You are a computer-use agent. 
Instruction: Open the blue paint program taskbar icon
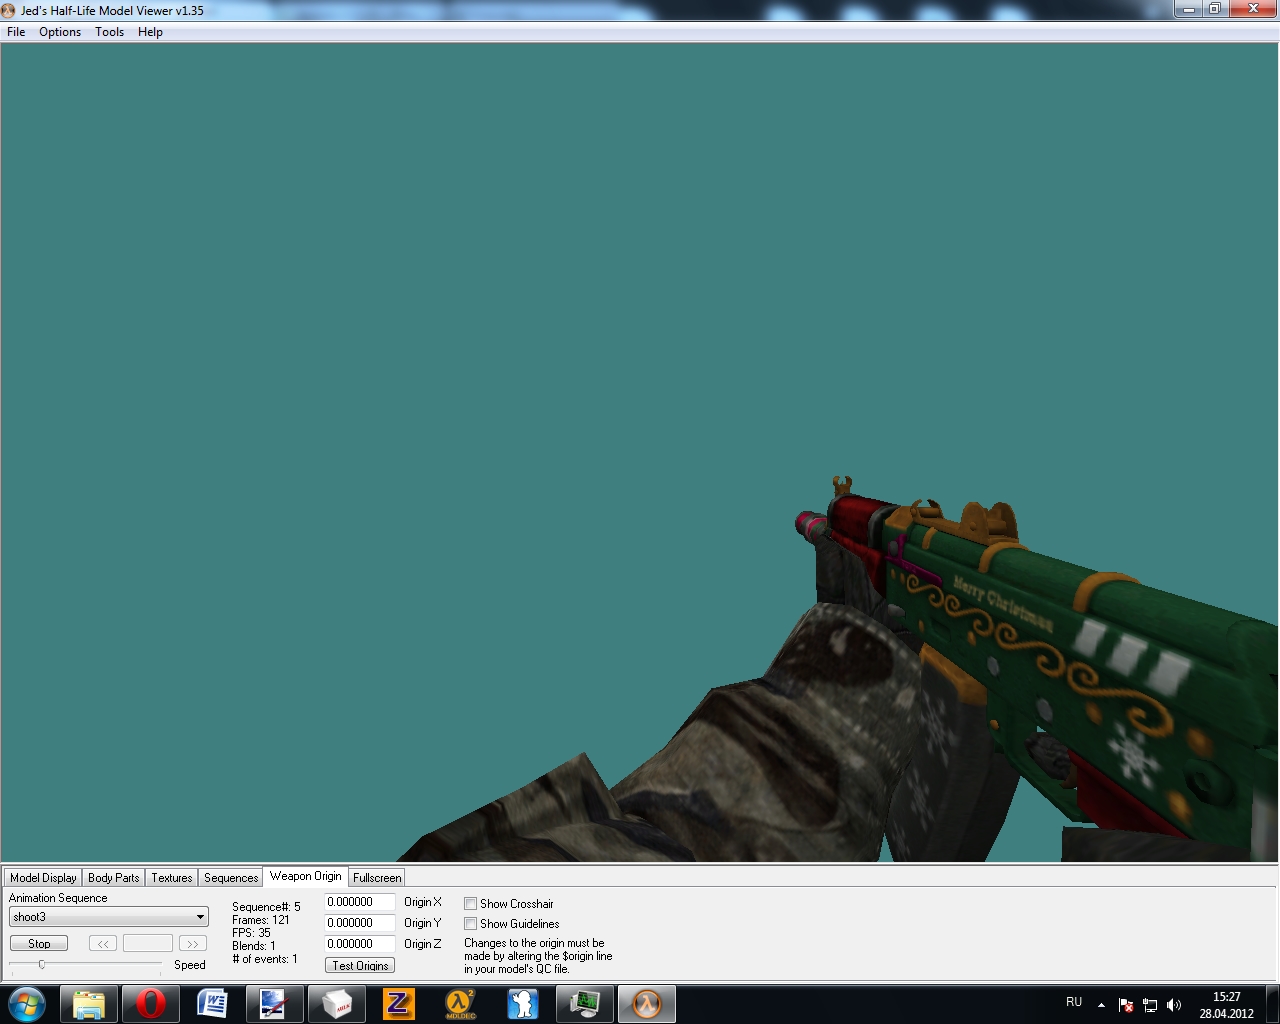(x=274, y=1004)
